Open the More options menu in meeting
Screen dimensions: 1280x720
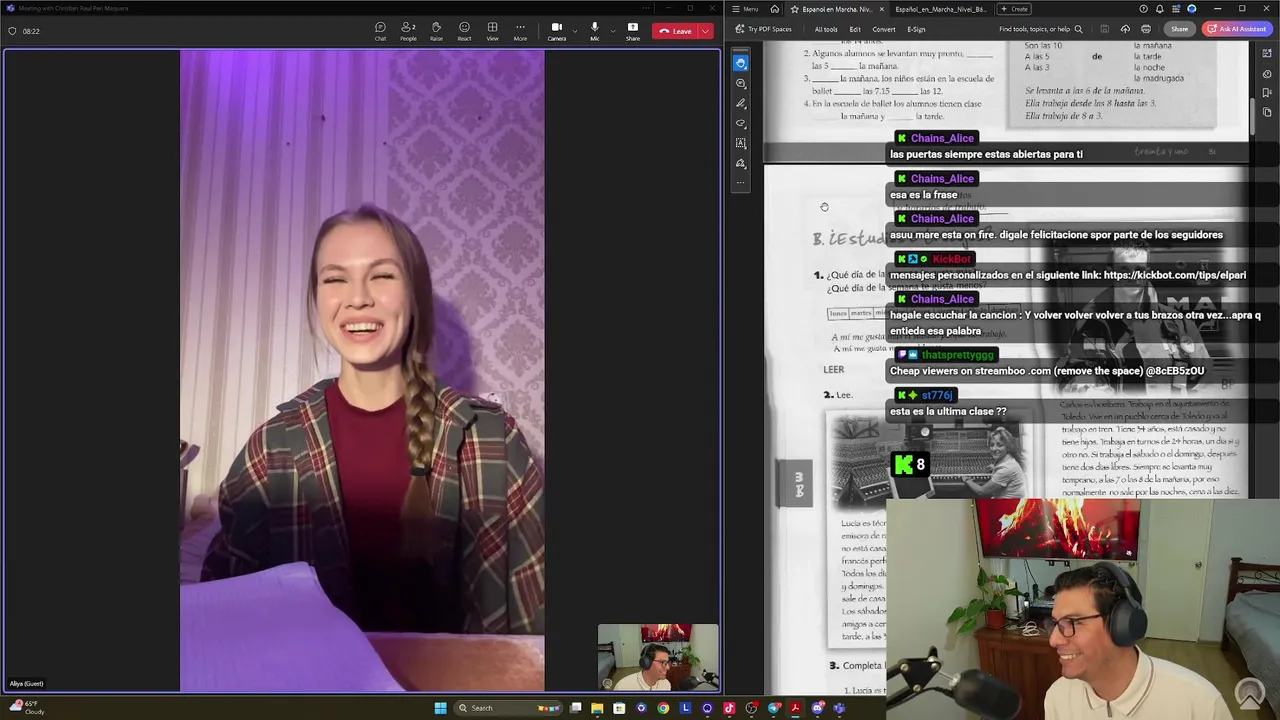point(520,31)
